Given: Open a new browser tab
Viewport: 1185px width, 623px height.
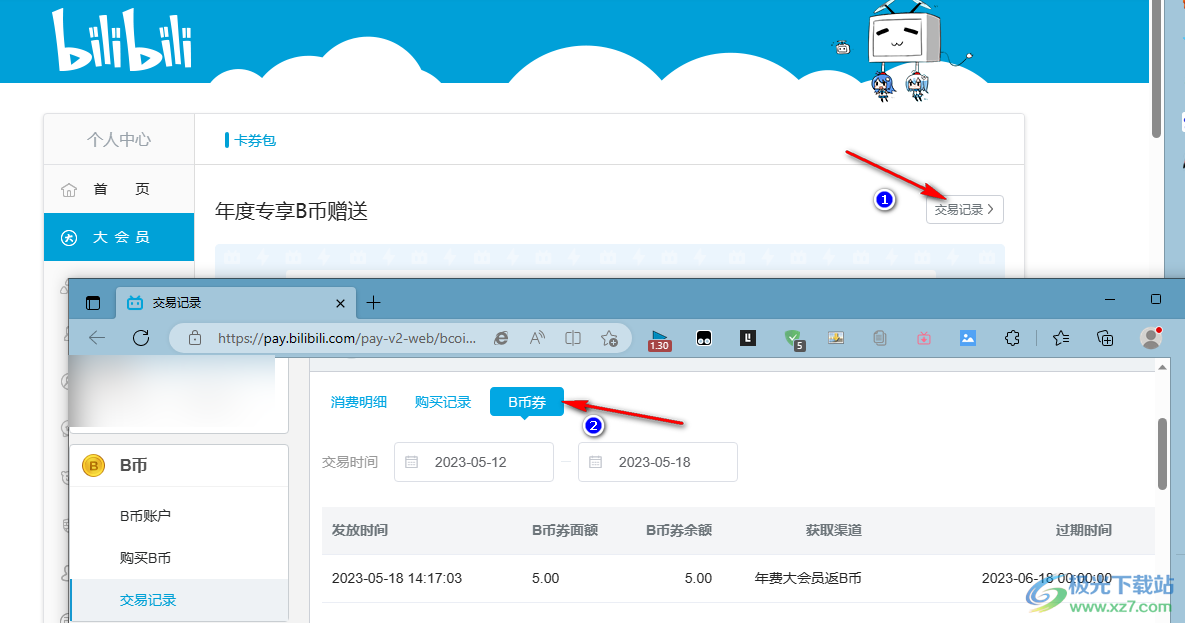Looking at the screenshot, I should click(x=373, y=303).
